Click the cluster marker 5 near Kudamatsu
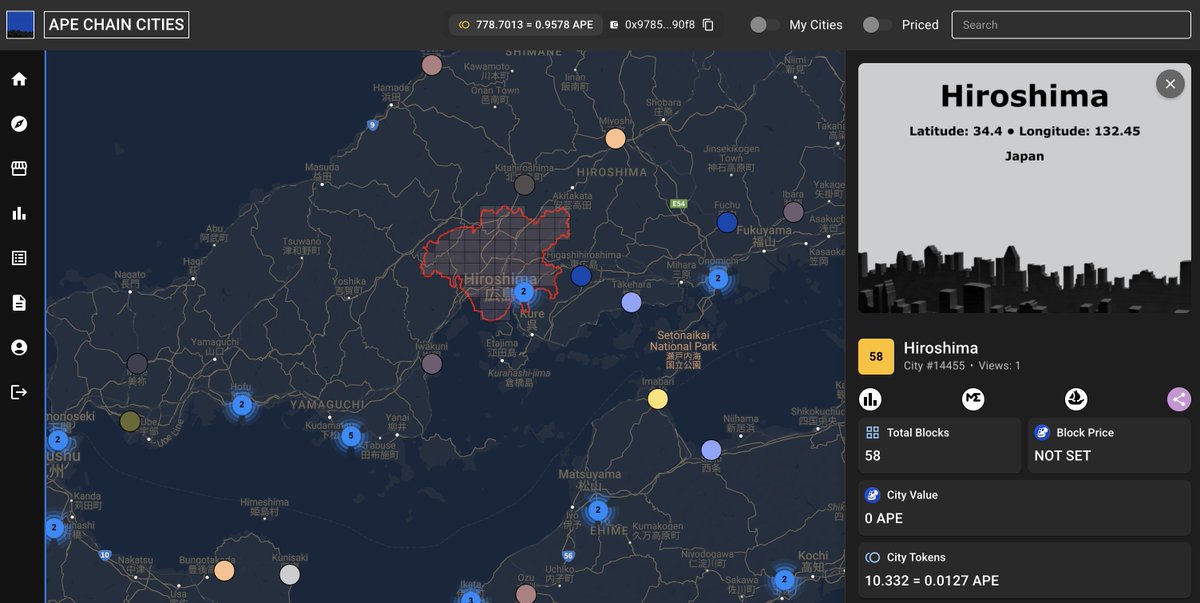1200x603 pixels. (350, 436)
